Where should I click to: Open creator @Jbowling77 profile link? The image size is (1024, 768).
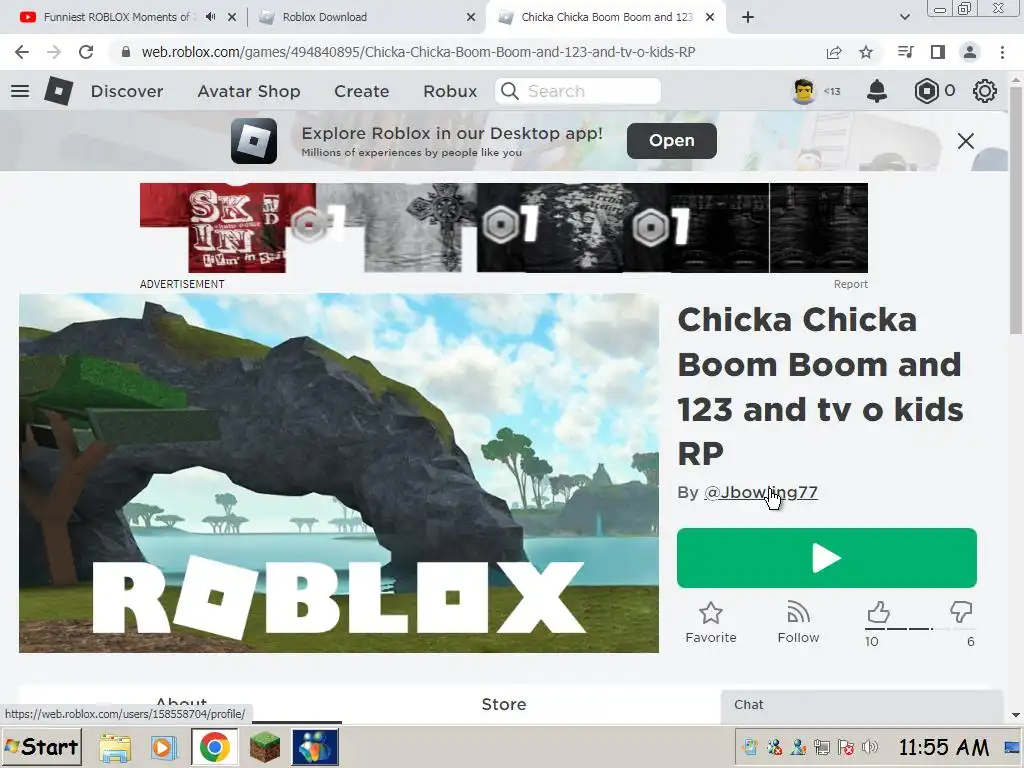pyautogui.click(x=761, y=492)
